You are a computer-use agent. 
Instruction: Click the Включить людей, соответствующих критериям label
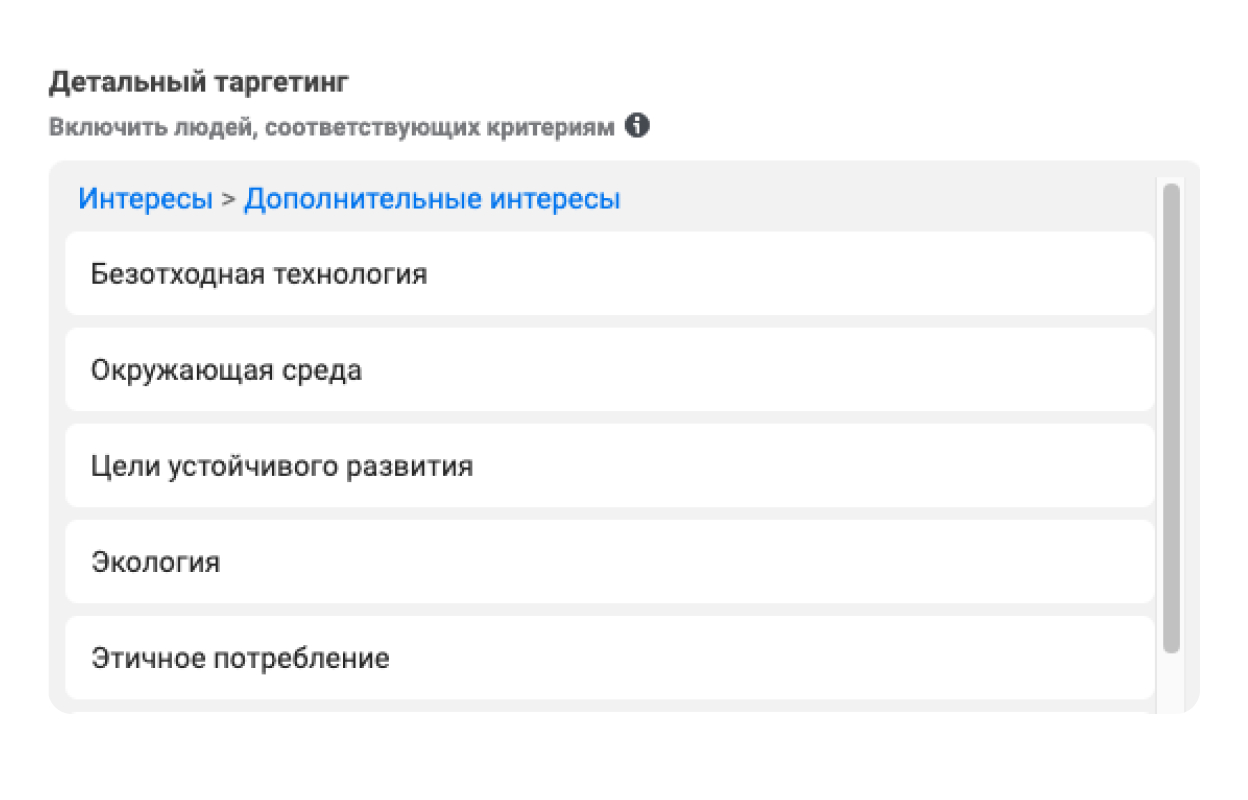(331, 128)
